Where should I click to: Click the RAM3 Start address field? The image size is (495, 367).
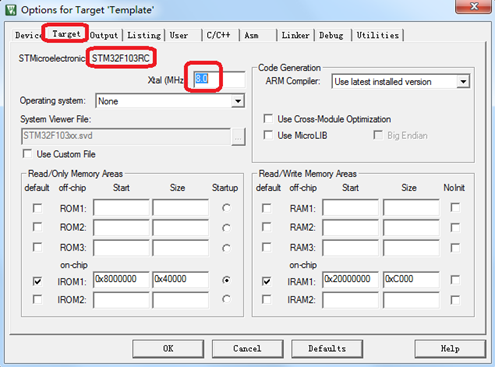click(x=350, y=248)
